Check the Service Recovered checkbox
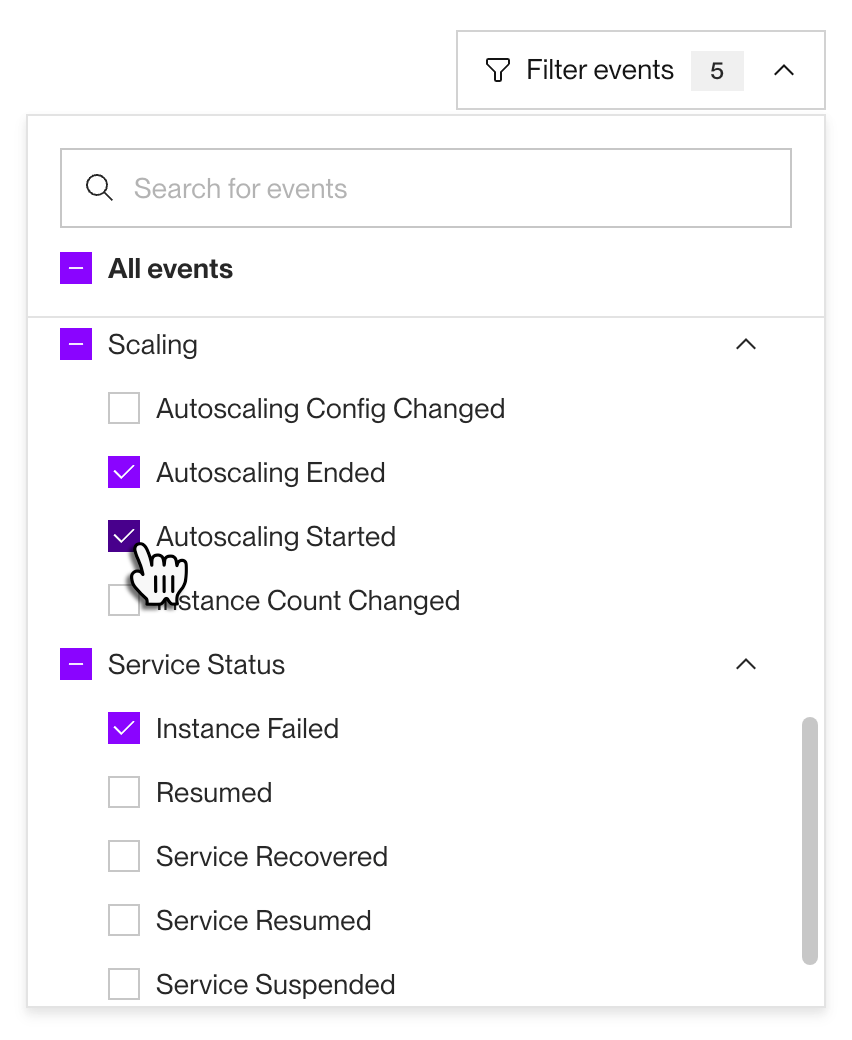 pyautogui.click(x=123, y=856)
